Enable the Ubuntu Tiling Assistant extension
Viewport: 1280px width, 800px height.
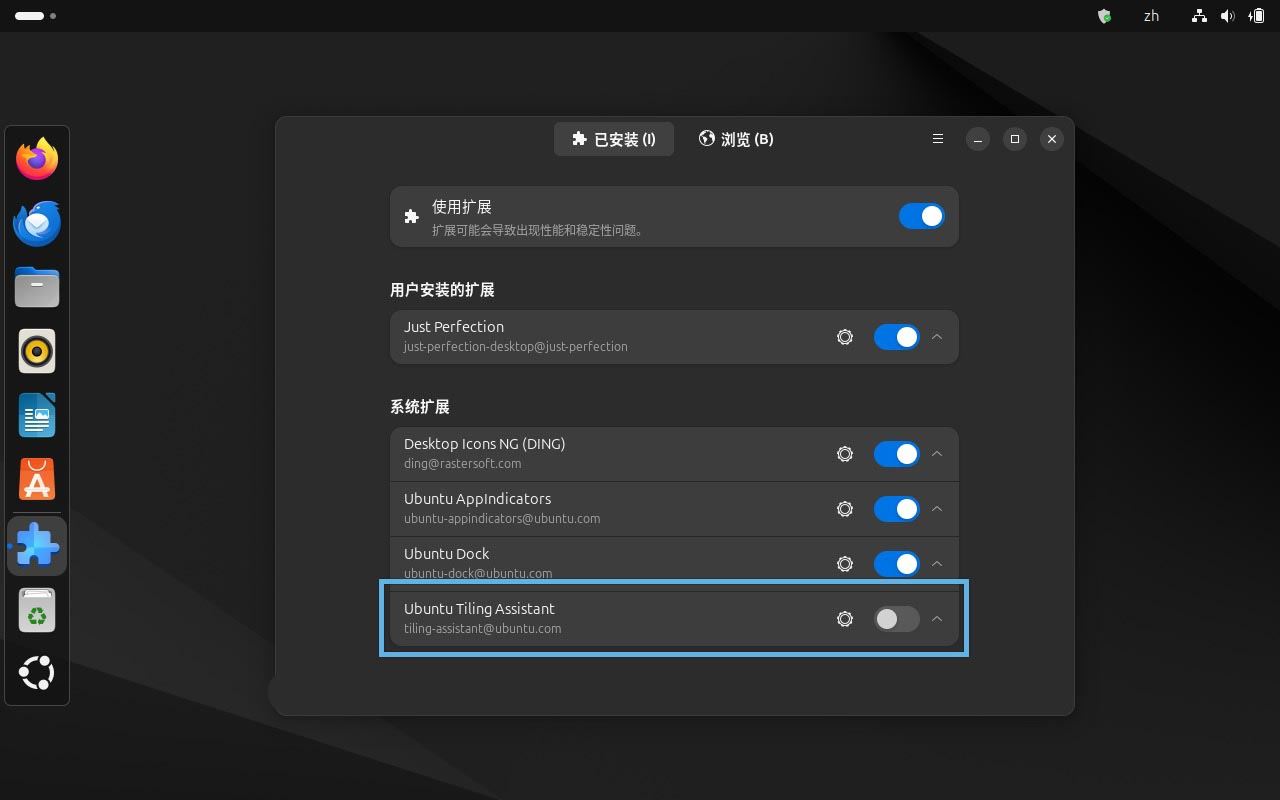896,619
